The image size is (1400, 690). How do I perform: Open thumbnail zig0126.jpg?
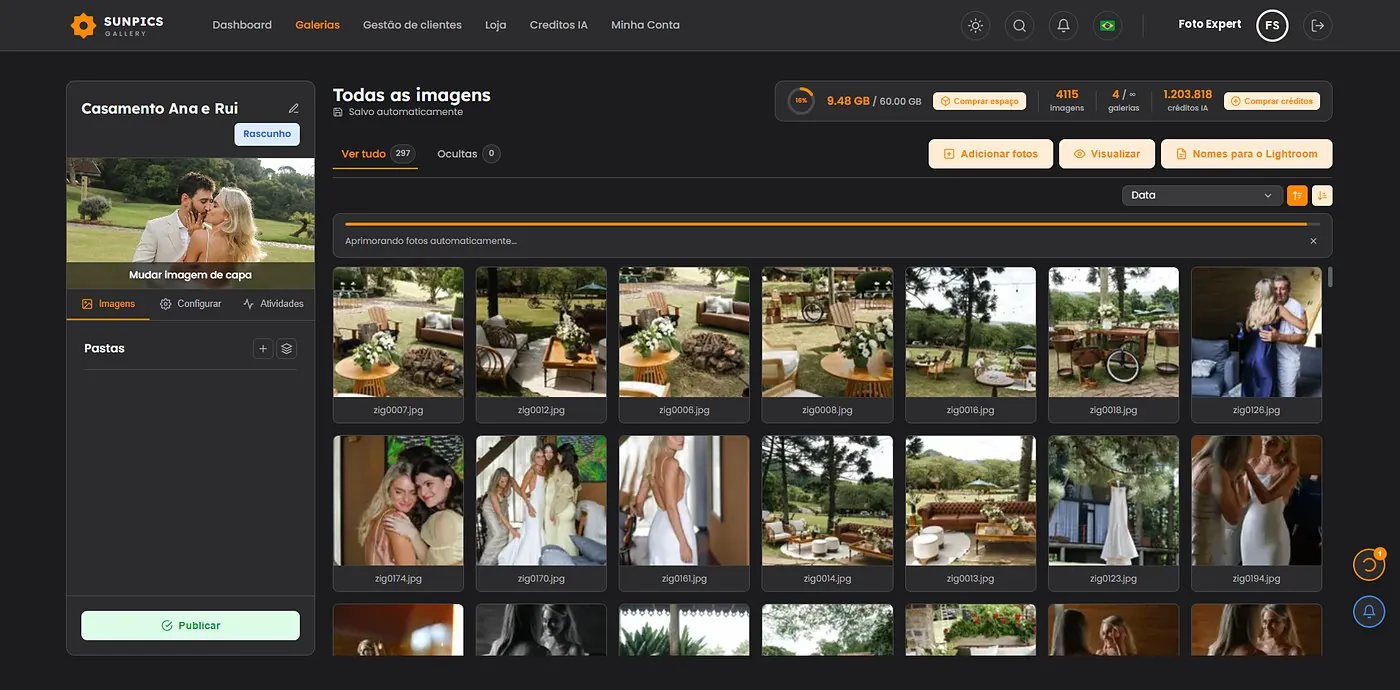click(1256, 344)
